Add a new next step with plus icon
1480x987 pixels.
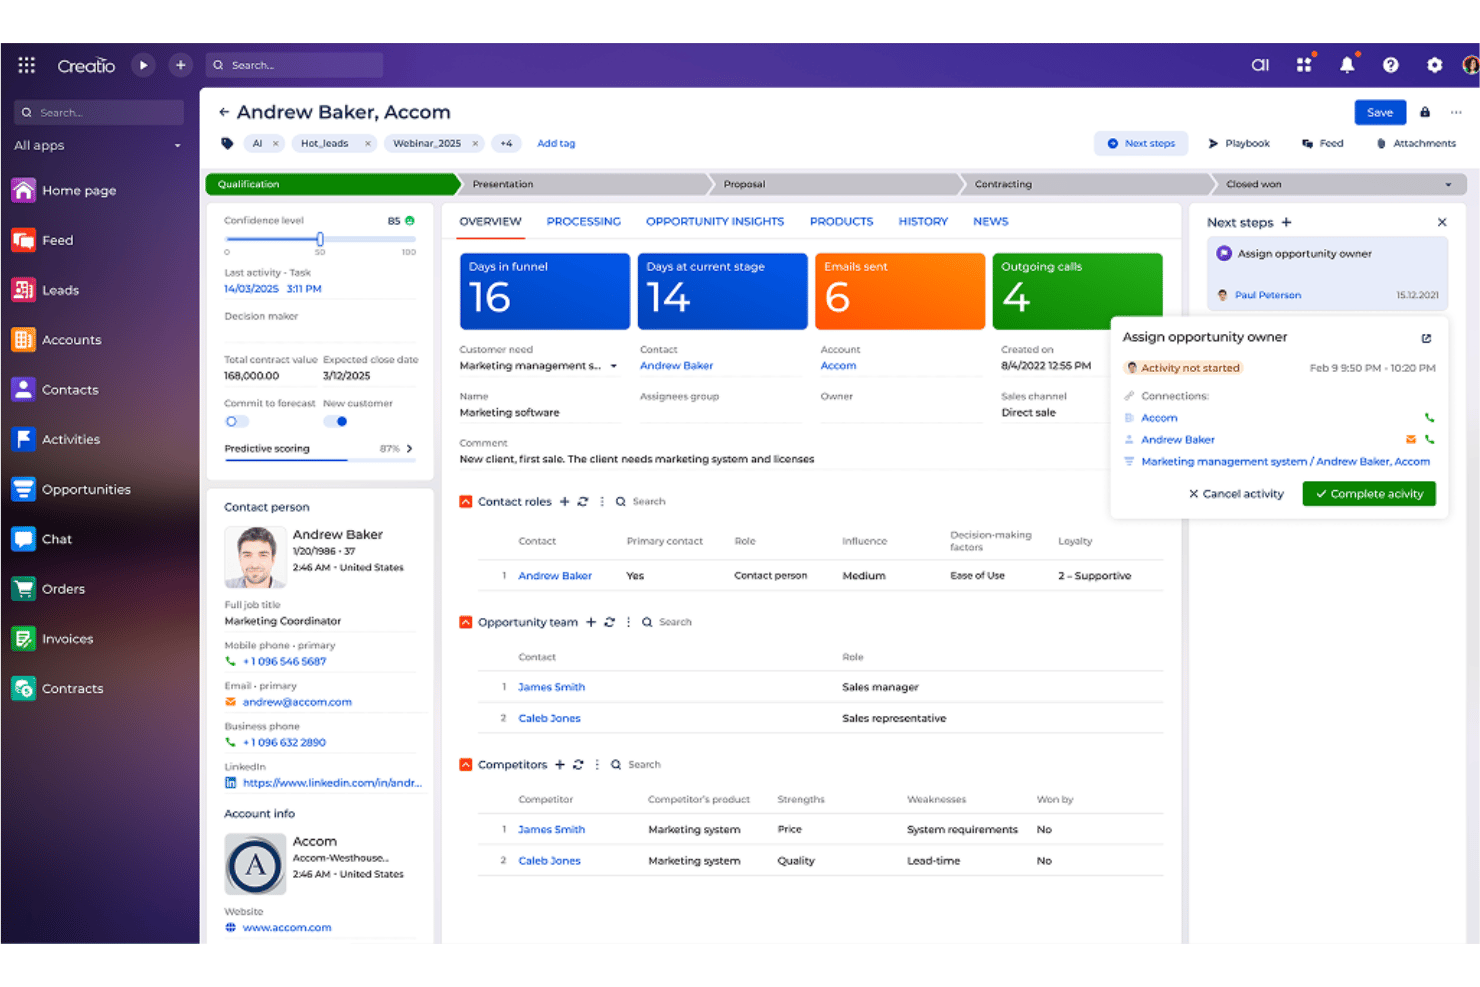[x=1286, y=222]
